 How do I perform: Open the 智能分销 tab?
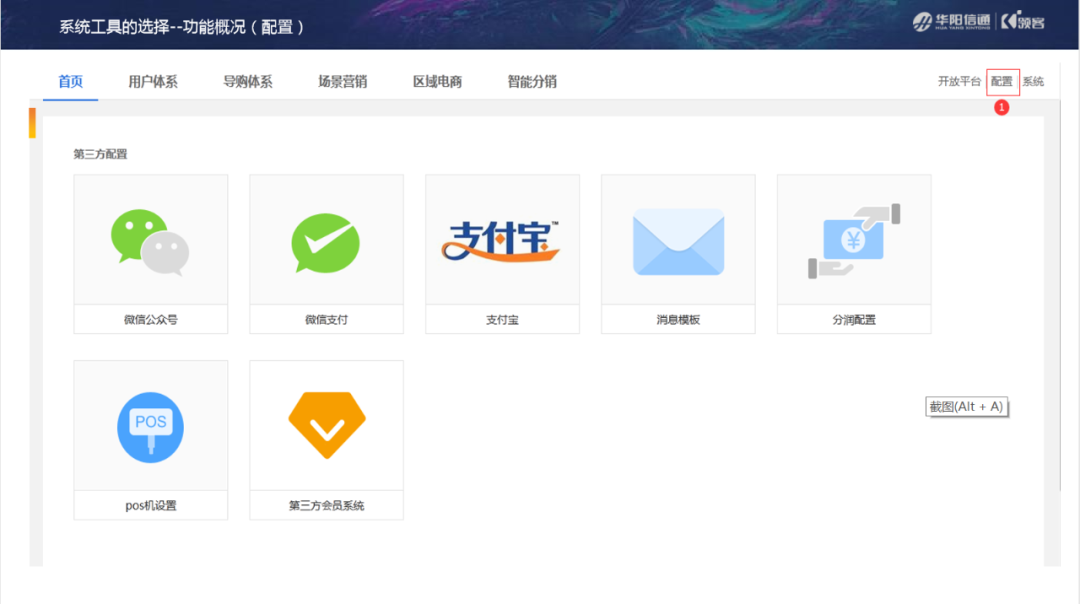point(532,81)
